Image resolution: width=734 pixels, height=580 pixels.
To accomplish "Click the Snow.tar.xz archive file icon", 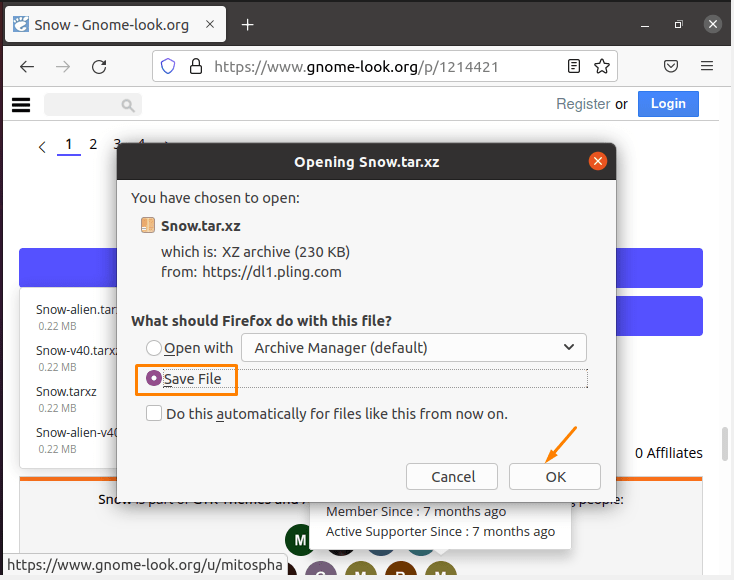I will tap(147, 225).
